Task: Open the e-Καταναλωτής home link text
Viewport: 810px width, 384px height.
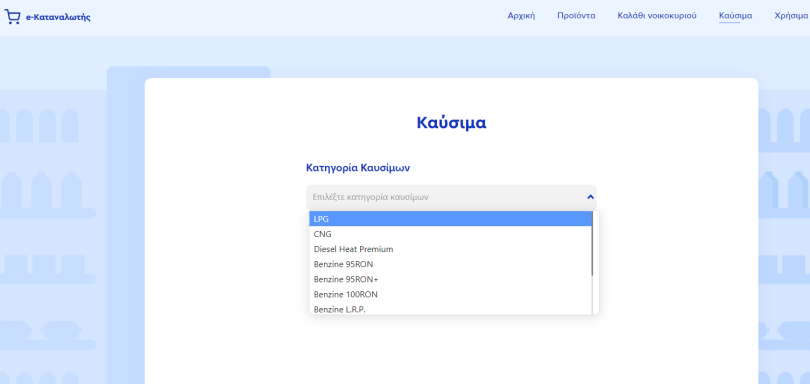Action: pos(58,17)
